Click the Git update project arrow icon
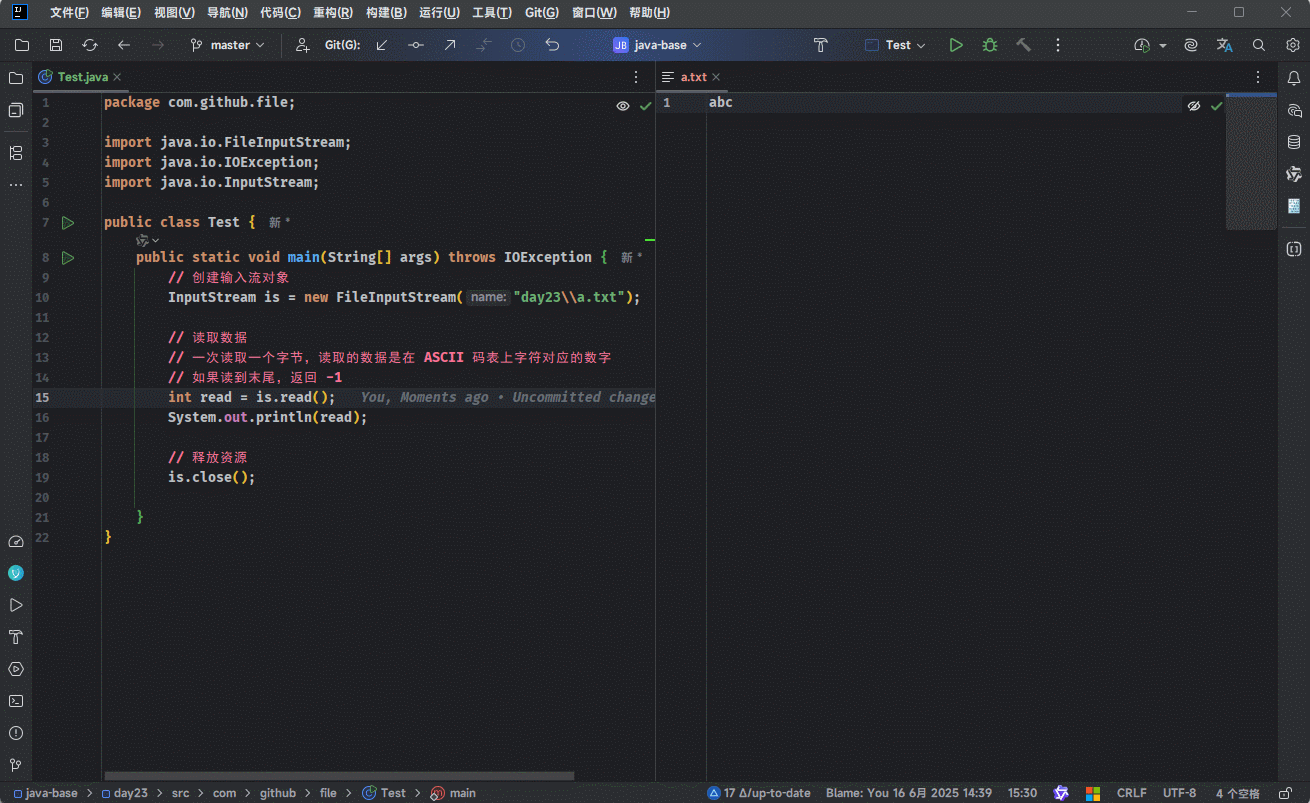The height and width of the screenshot is (803, 1310). click(x=382, y=45)
